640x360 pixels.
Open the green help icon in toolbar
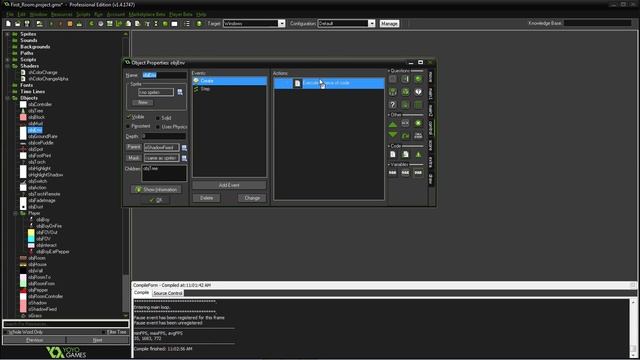[199, 24]
